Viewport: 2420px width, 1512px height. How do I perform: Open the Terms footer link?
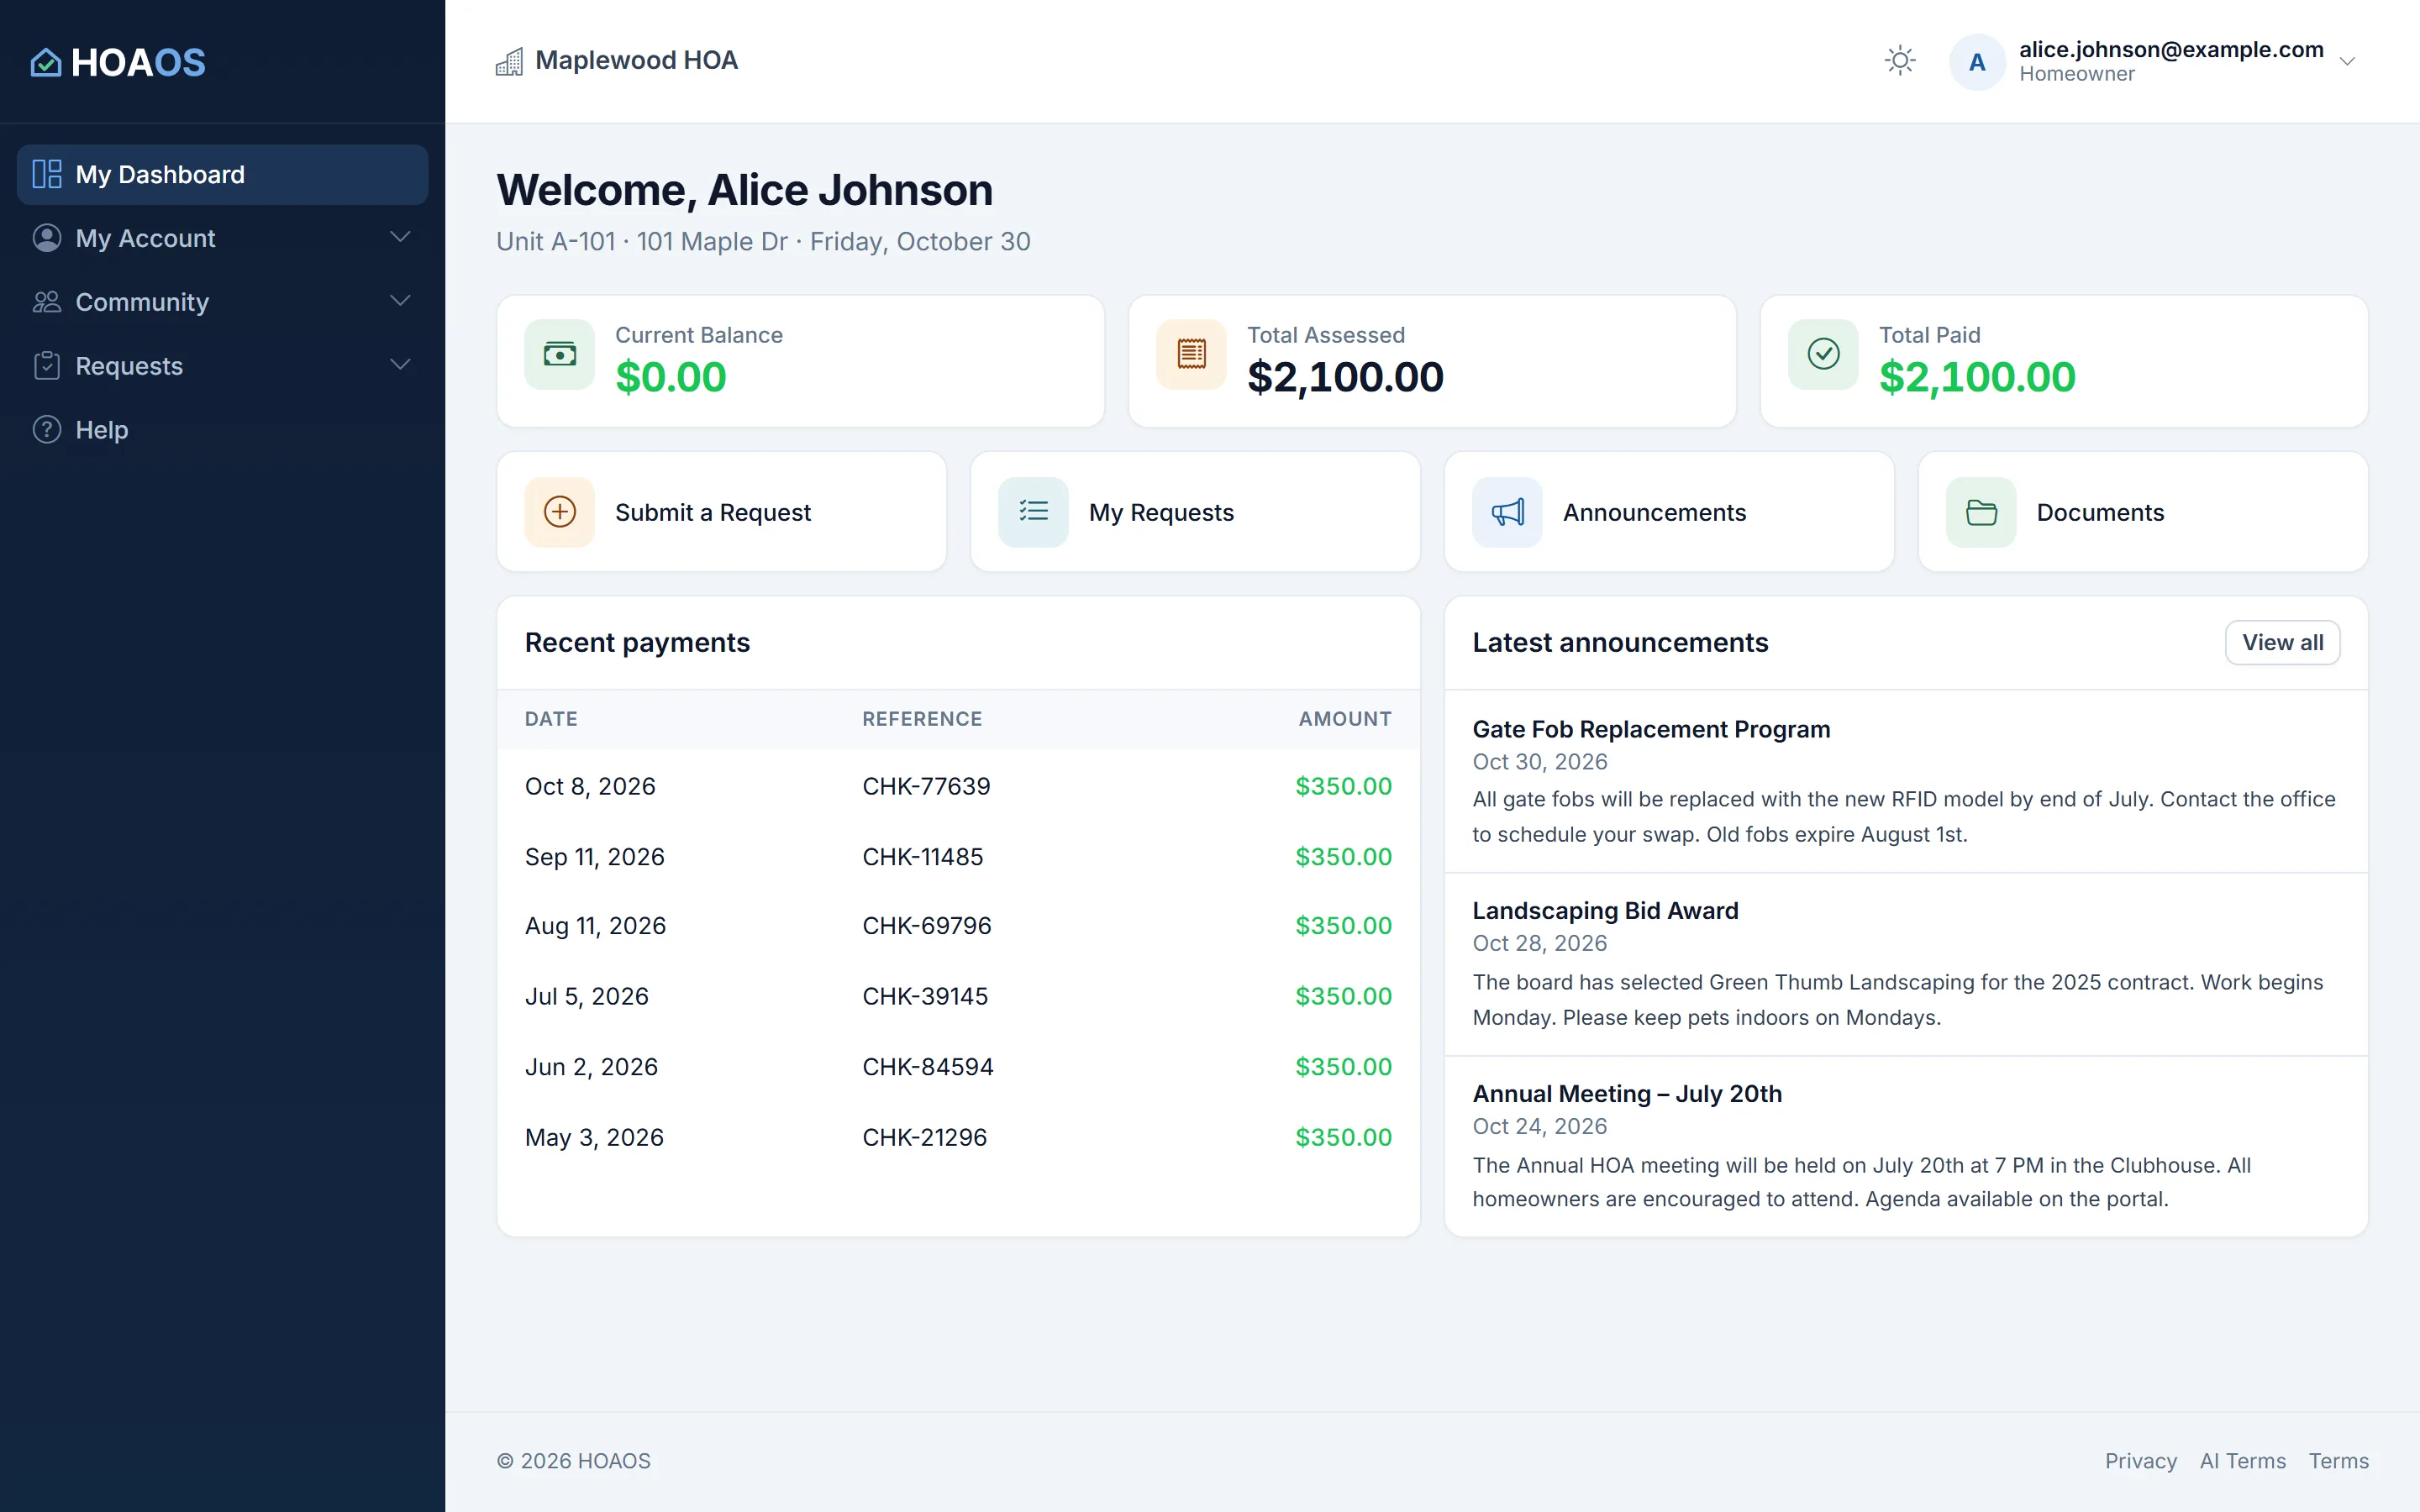pos(2339,1461)
